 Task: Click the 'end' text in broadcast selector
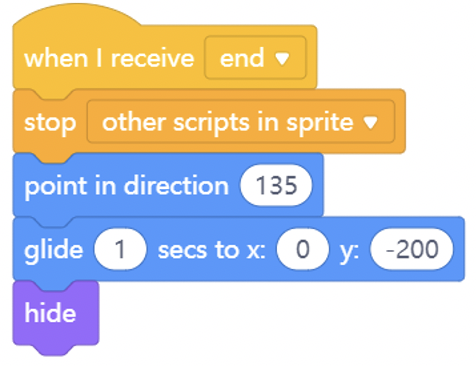click(242, 58)
